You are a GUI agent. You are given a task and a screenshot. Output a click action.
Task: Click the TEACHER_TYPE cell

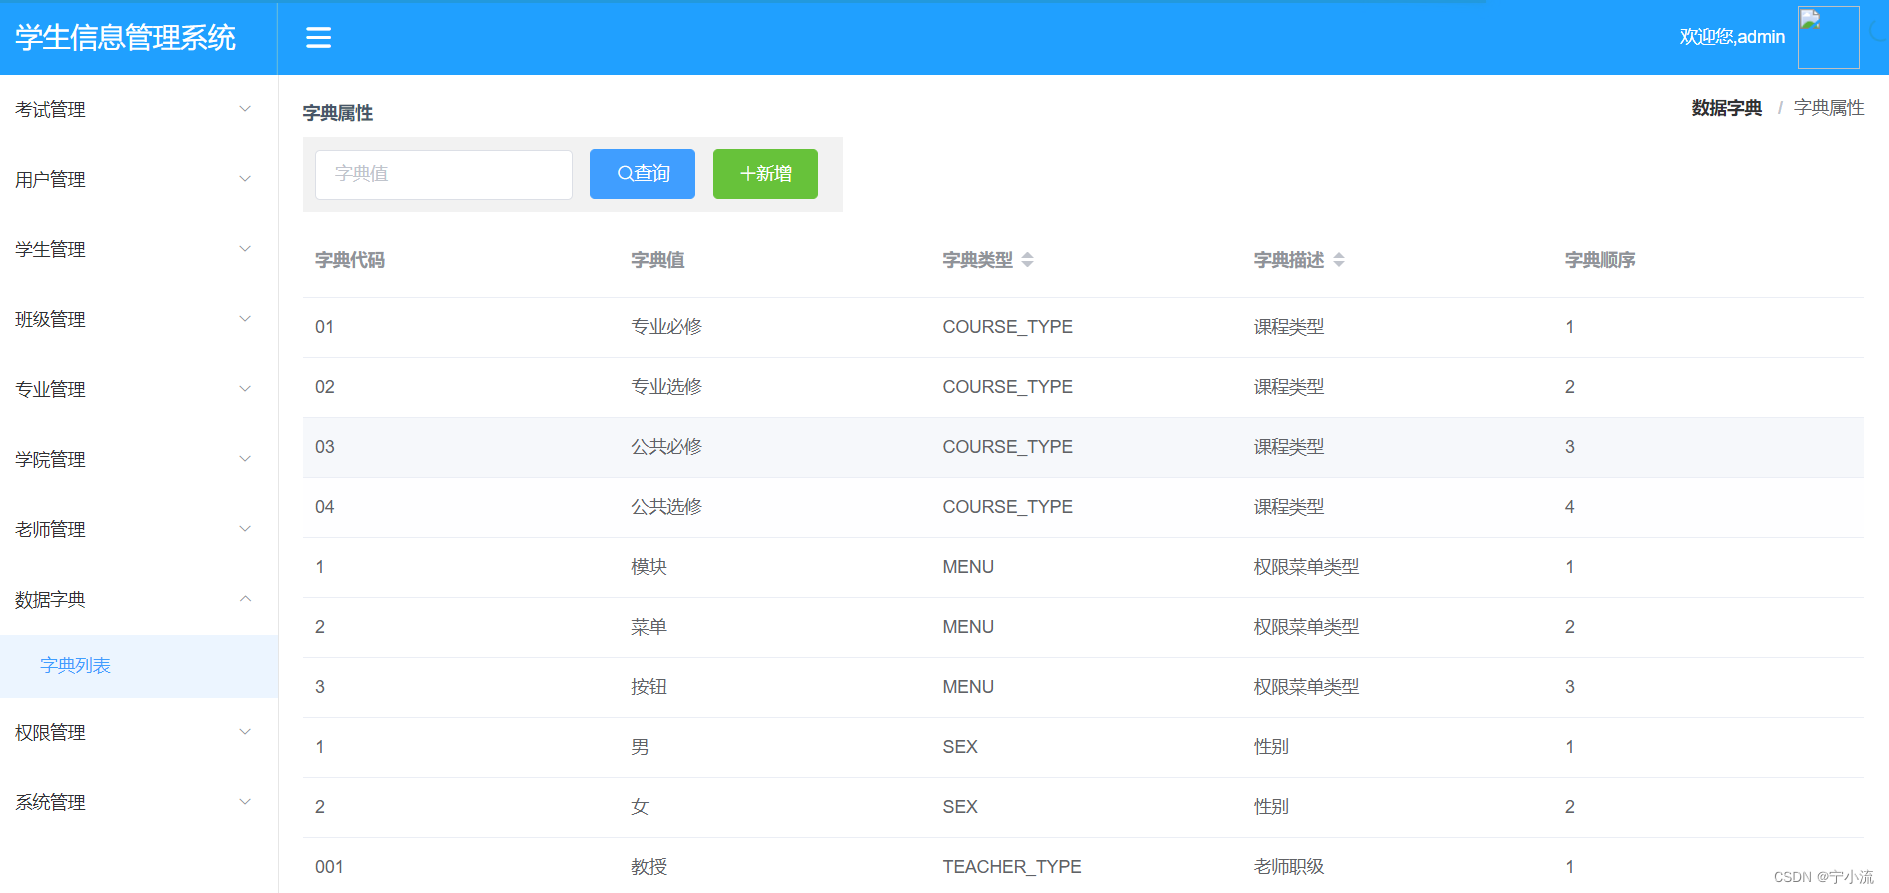[x=1012, y=867]
